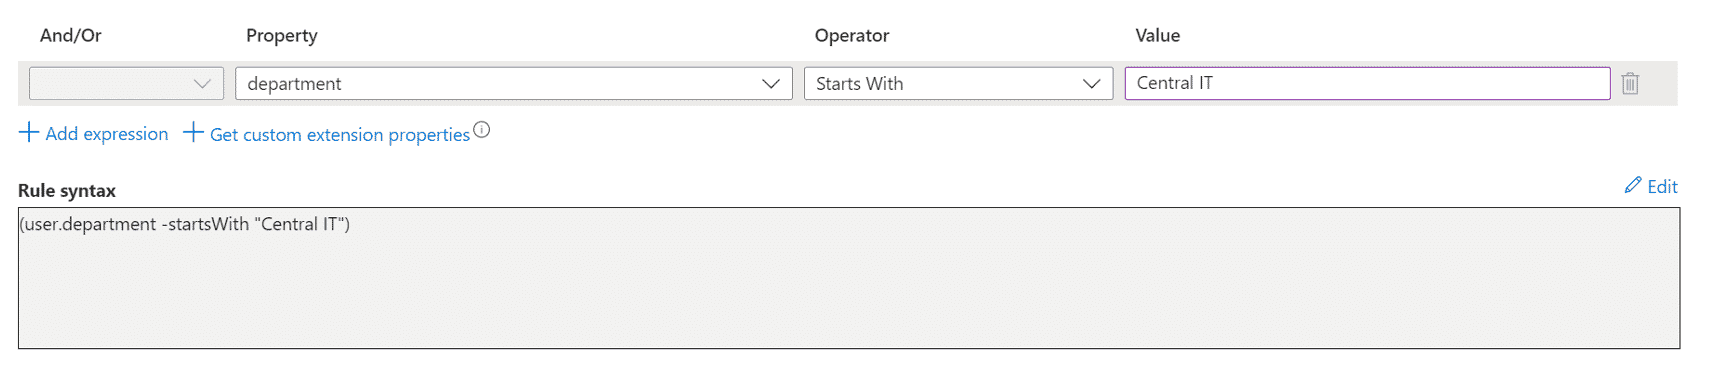Click the pencil icon next to Edit
This screenshot has width=1716, height=376.
1633,185
